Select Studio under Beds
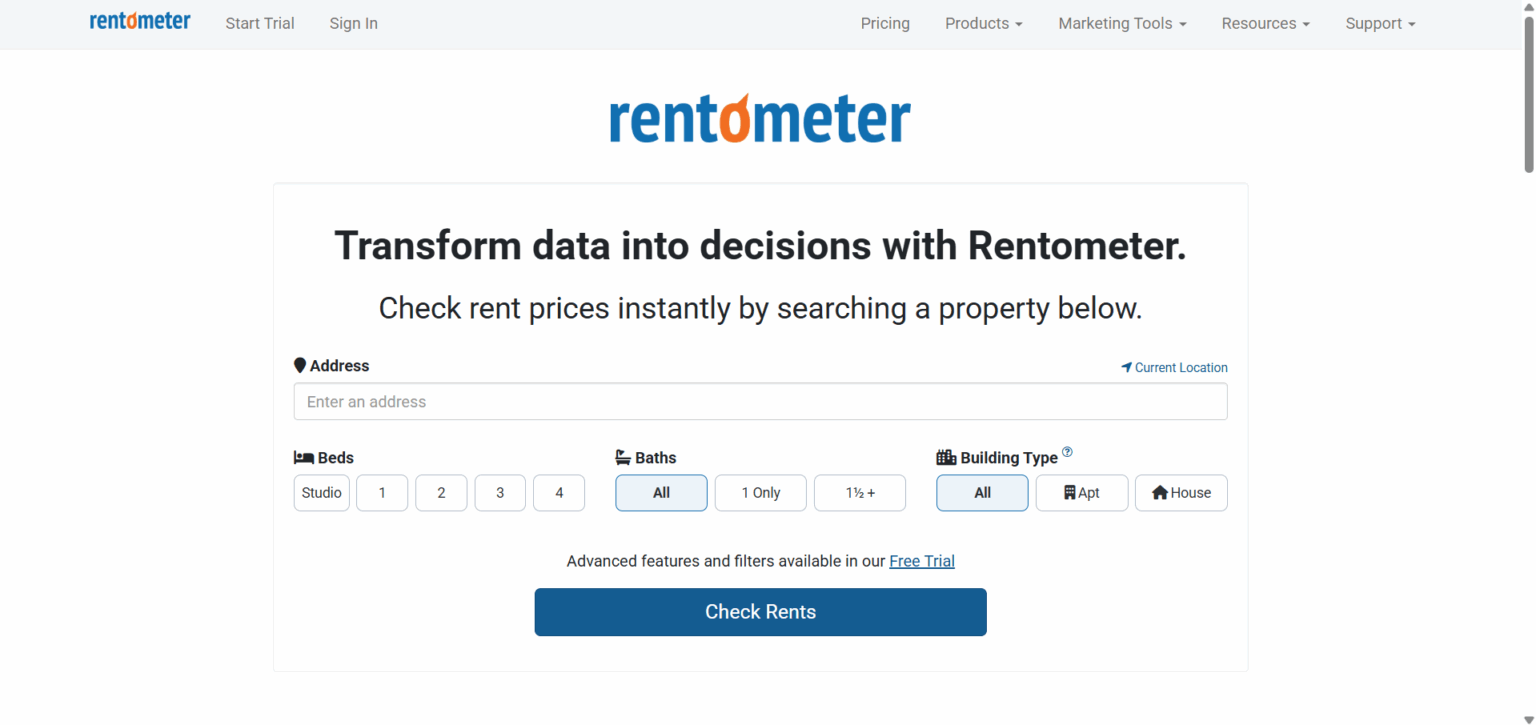Screen dimensions: 1536x725 321,492
